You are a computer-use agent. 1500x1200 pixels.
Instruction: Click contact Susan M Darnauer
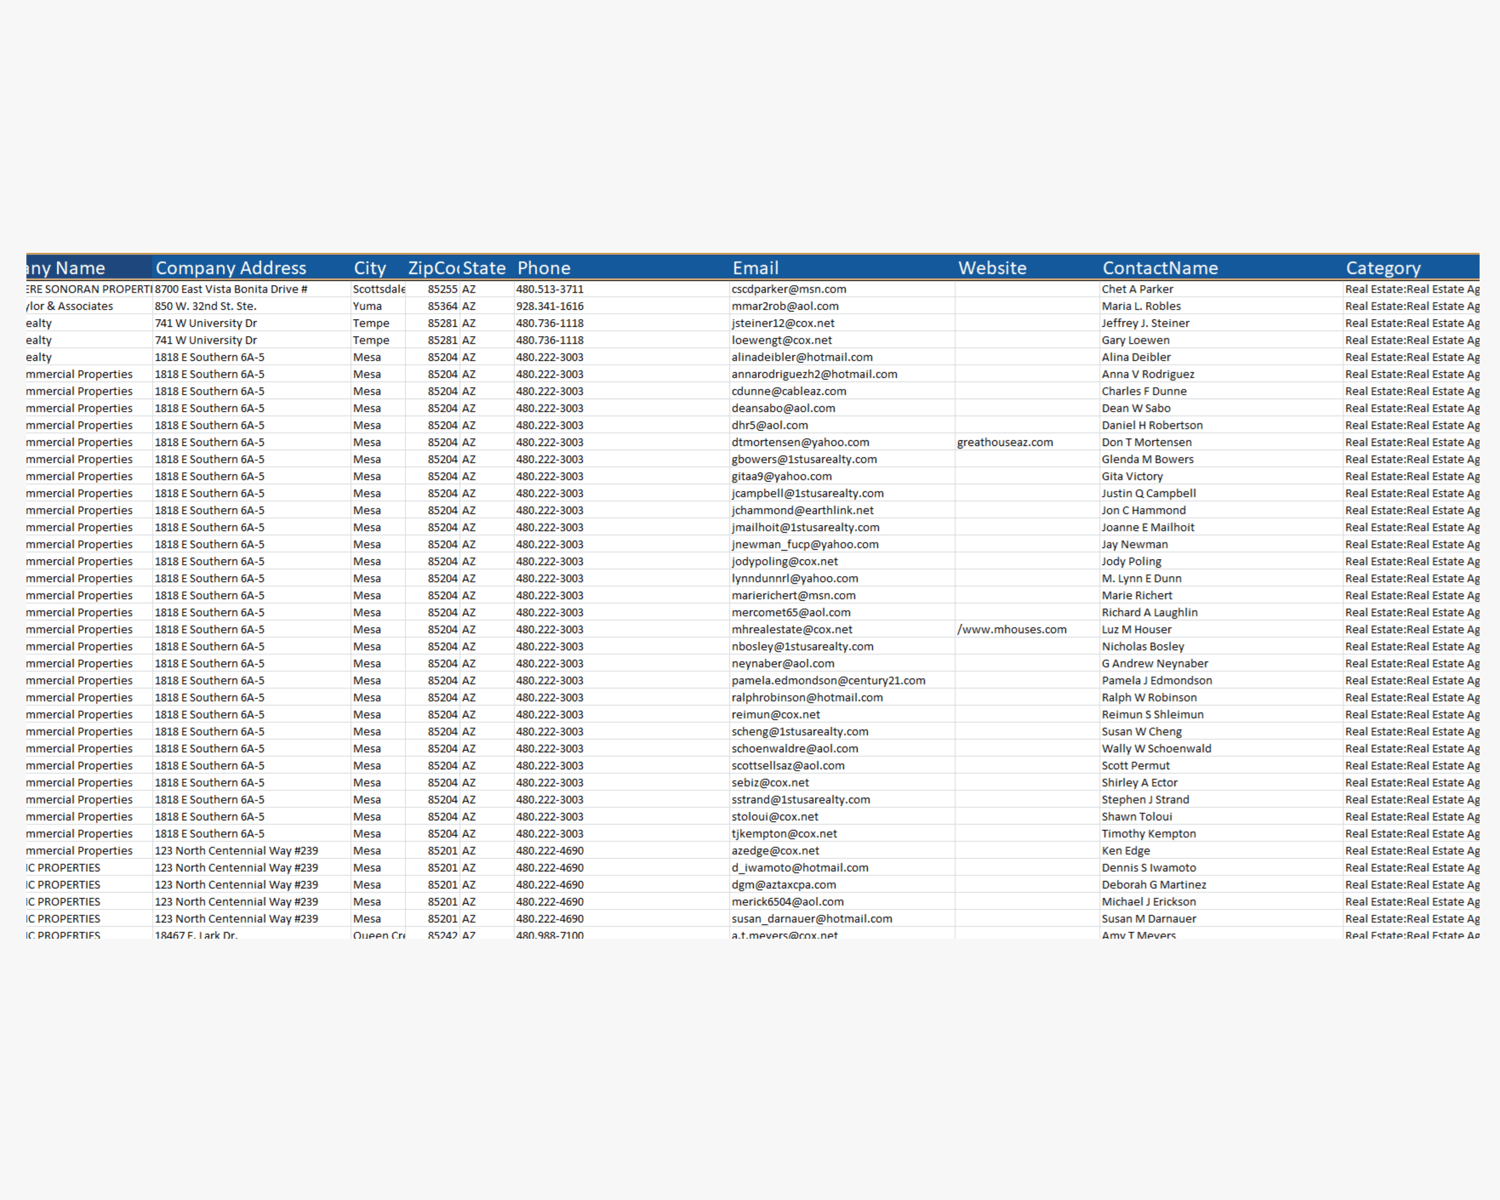[x=1149, y=918]
